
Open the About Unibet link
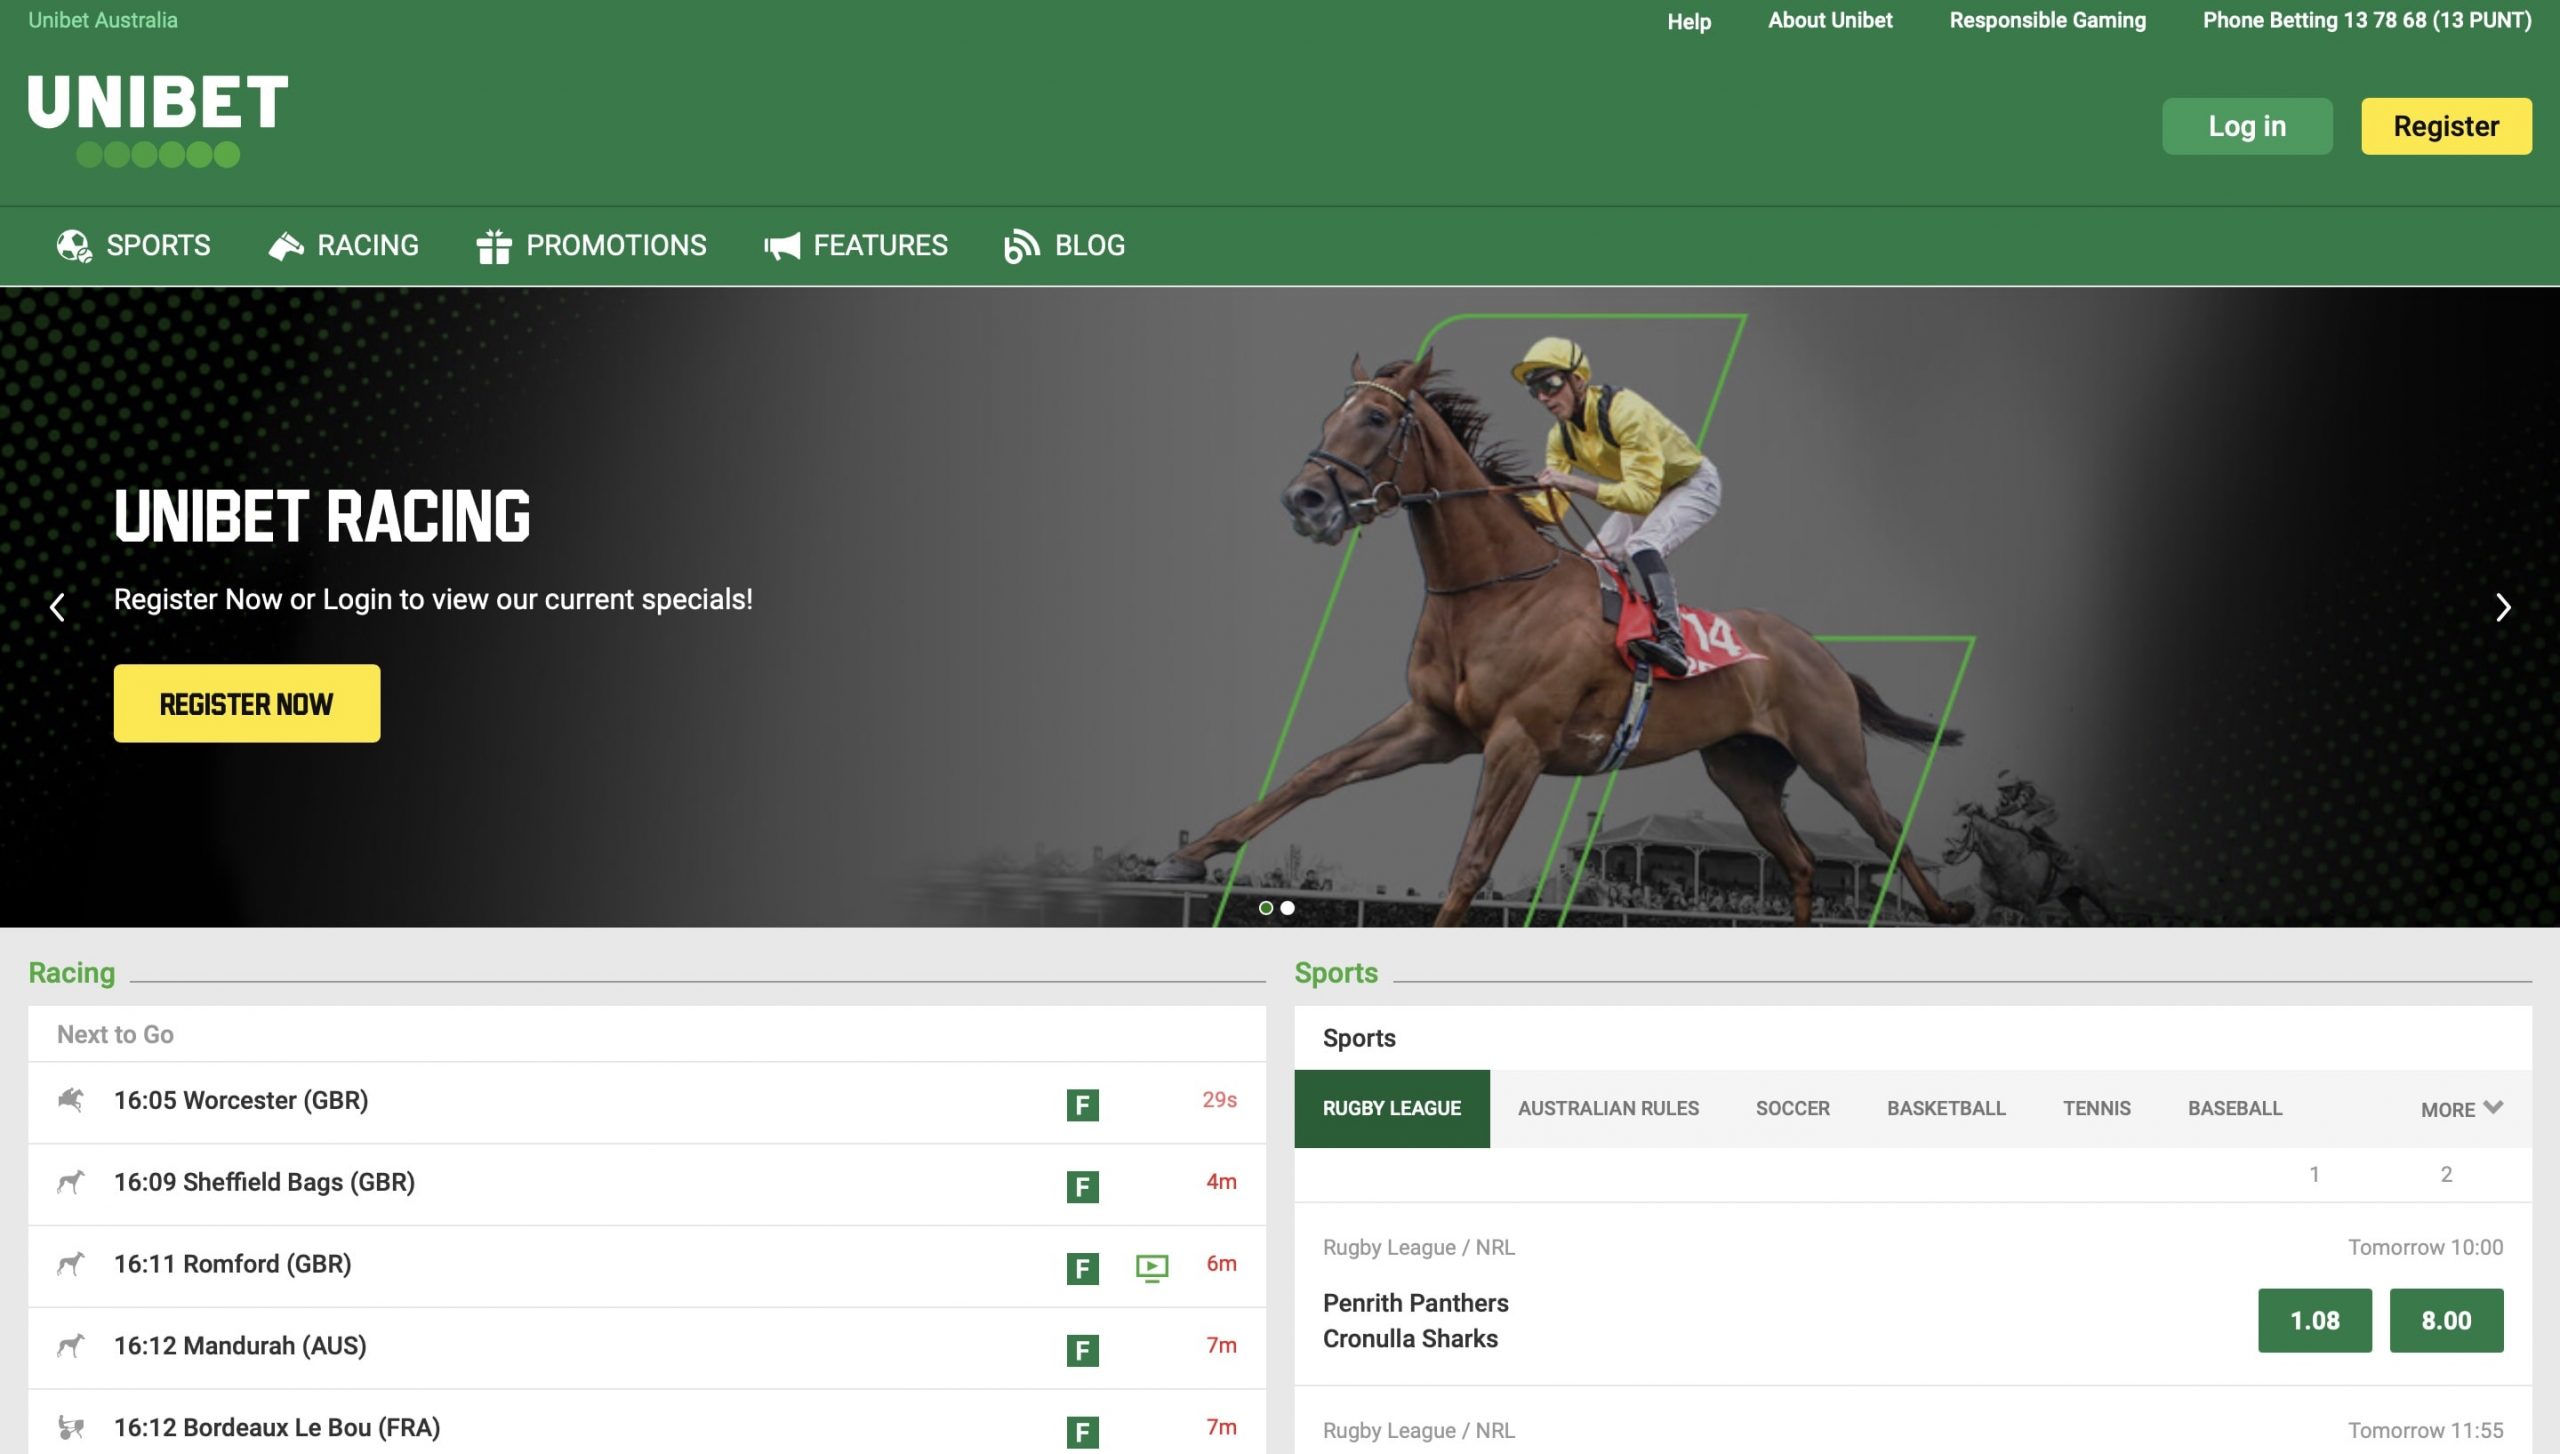click(1830, 20)
